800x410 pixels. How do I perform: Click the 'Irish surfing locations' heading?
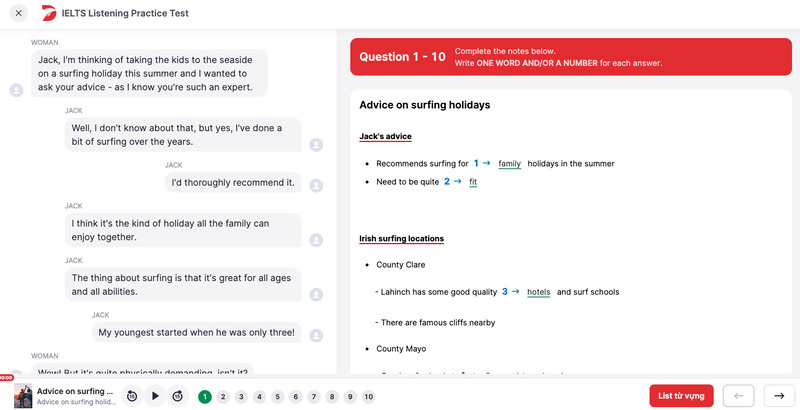pyautogui.click(x=402, y=239)
